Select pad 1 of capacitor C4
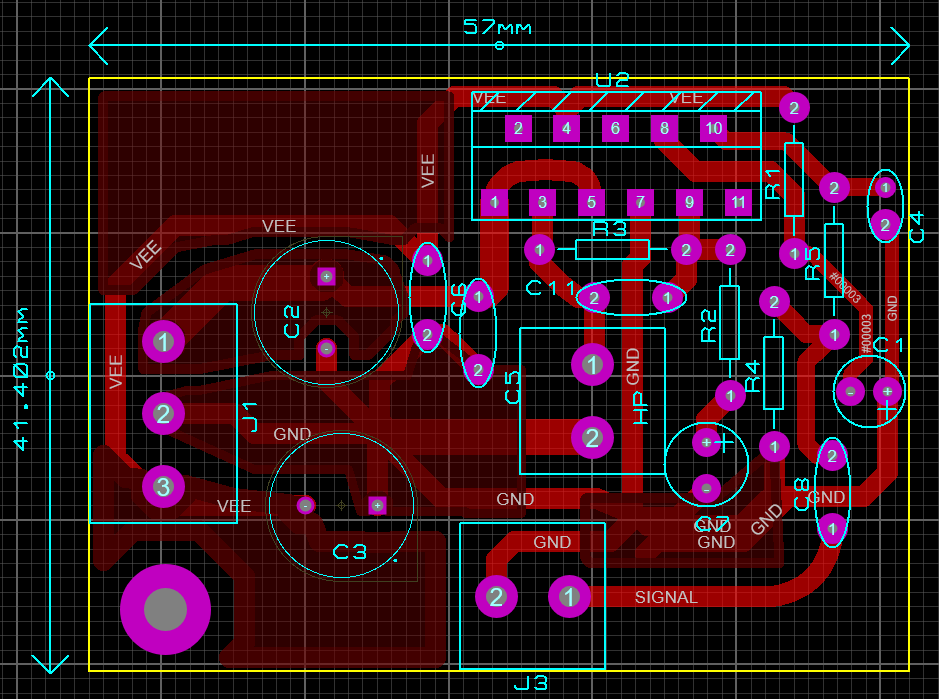This screenshot has height=699, width=939. [x=885, y=188]
